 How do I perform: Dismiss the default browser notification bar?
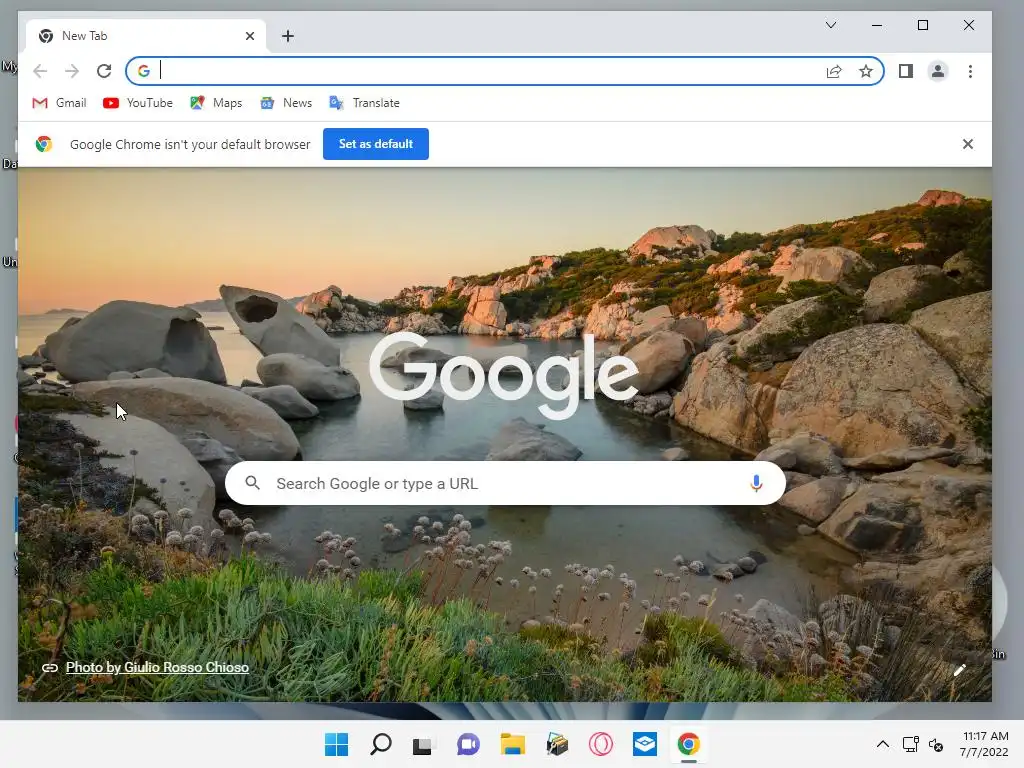click(x=968, y=144)
